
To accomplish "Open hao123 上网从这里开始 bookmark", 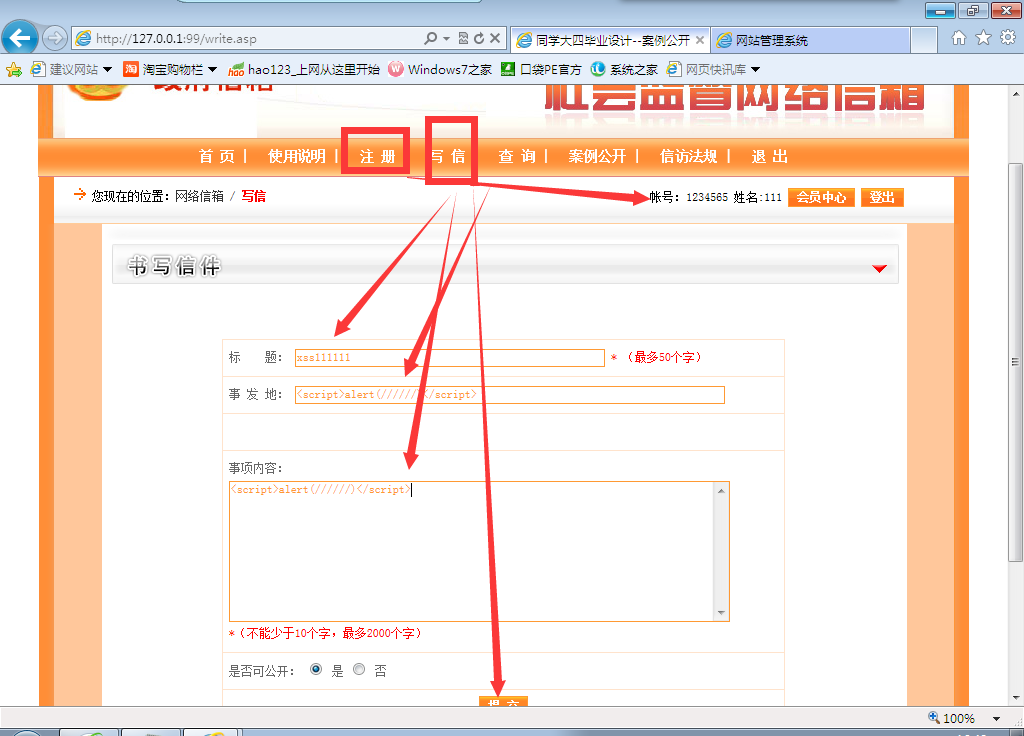I will (304, 69).
